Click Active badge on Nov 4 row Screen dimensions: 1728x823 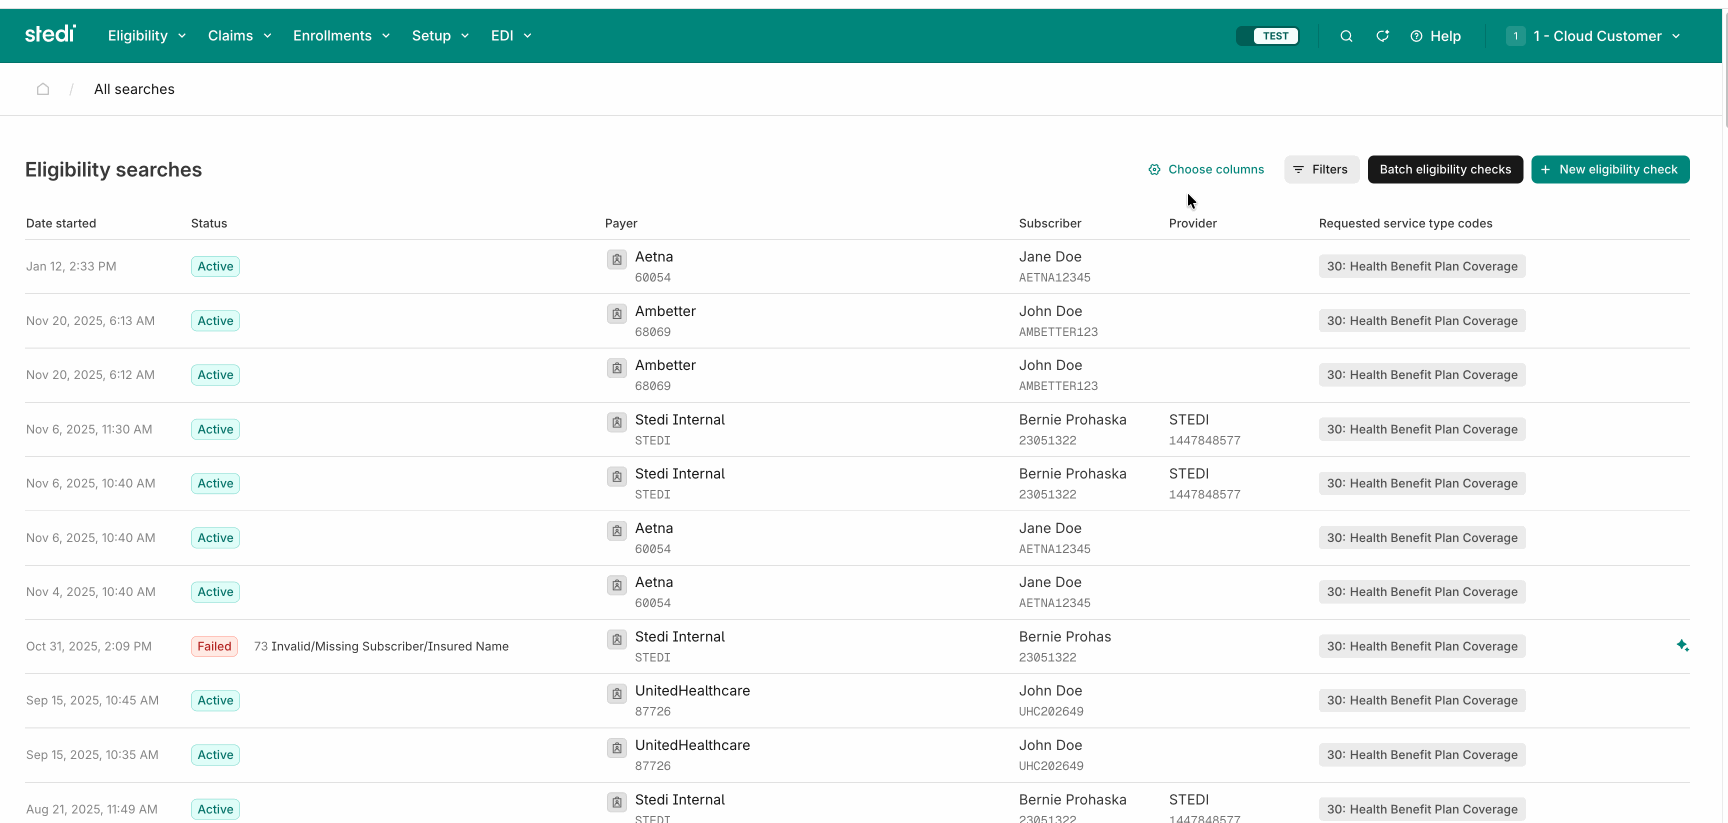[x=215, y=592]
